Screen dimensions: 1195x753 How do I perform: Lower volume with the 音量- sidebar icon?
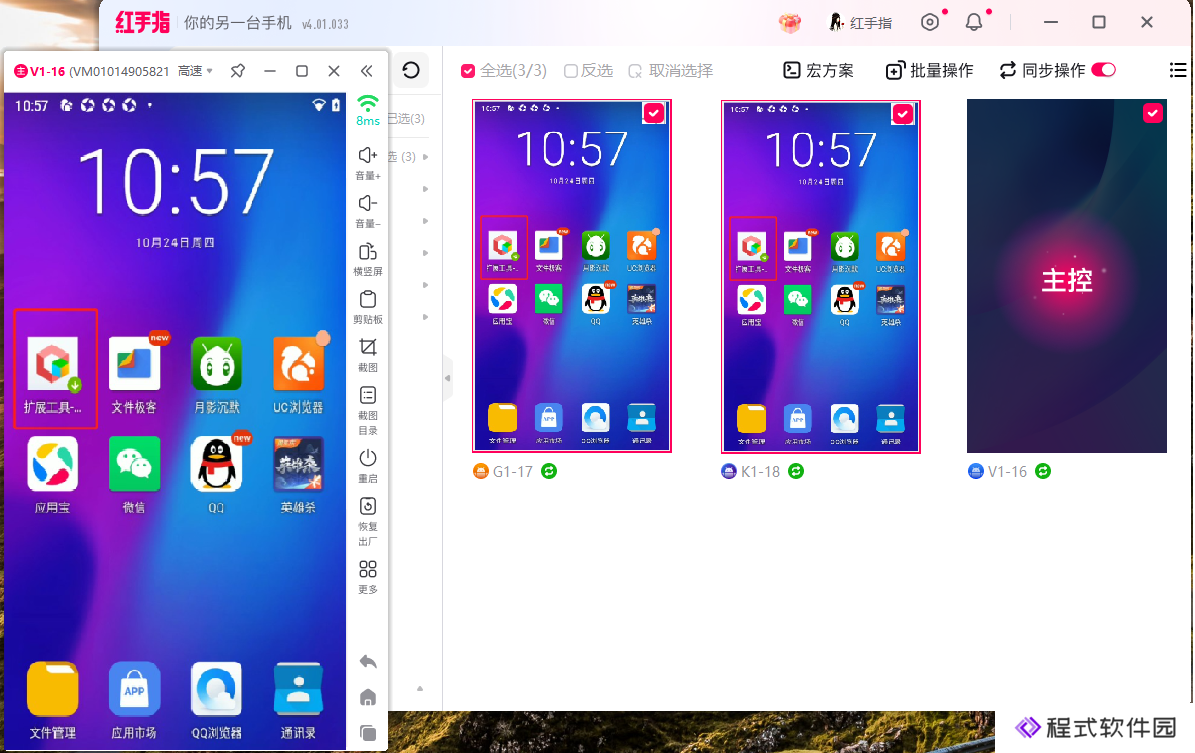click(x=367, y=211)
